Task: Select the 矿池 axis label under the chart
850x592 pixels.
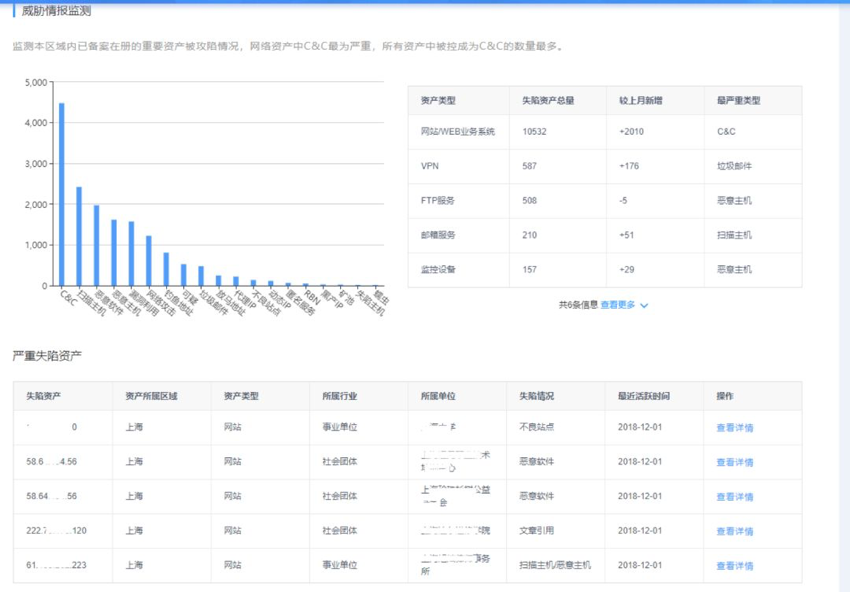Action: click(346, 296)
